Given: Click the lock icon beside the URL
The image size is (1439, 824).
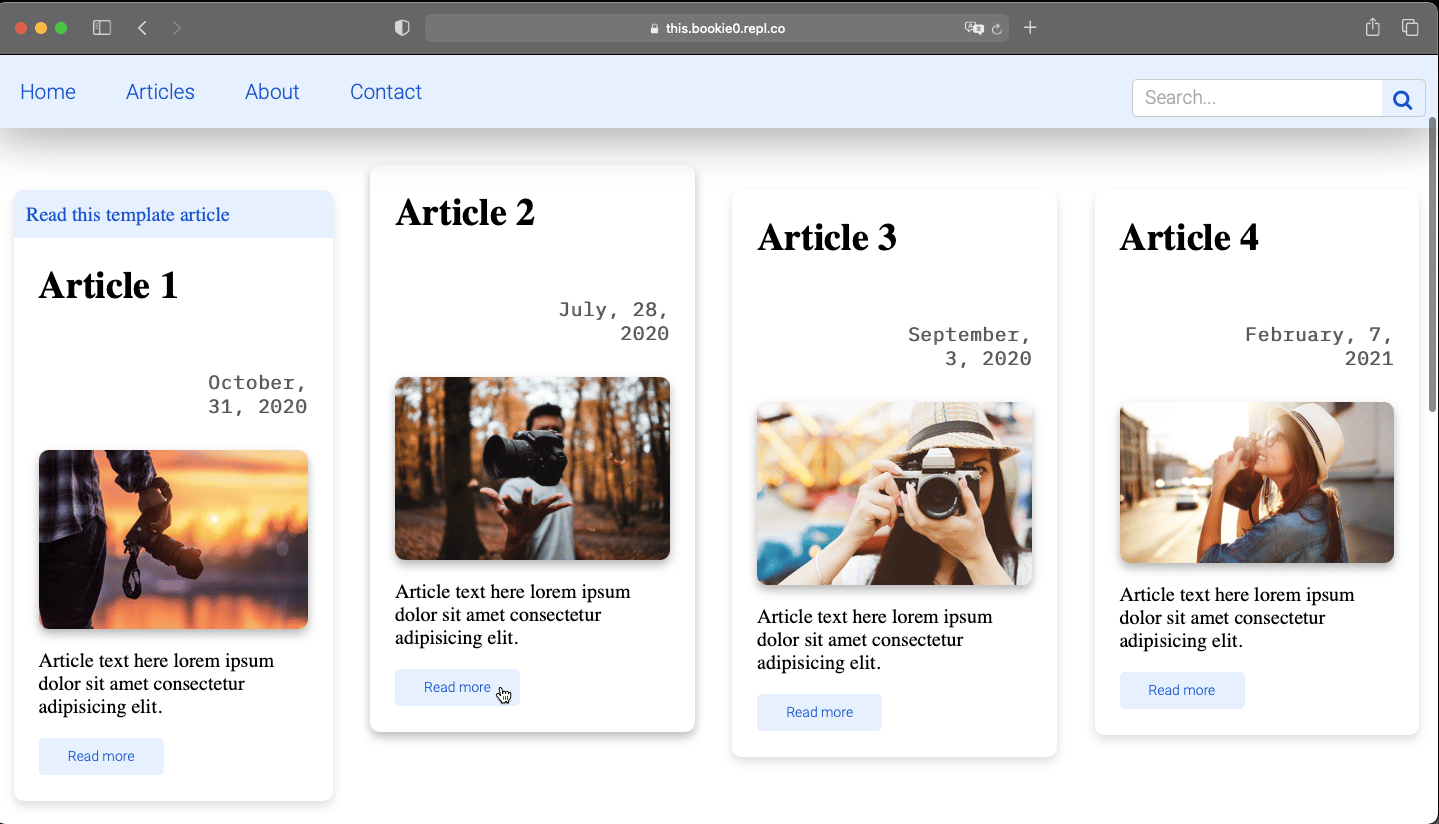Looking at the screenshot, I should tap(655, 29).
